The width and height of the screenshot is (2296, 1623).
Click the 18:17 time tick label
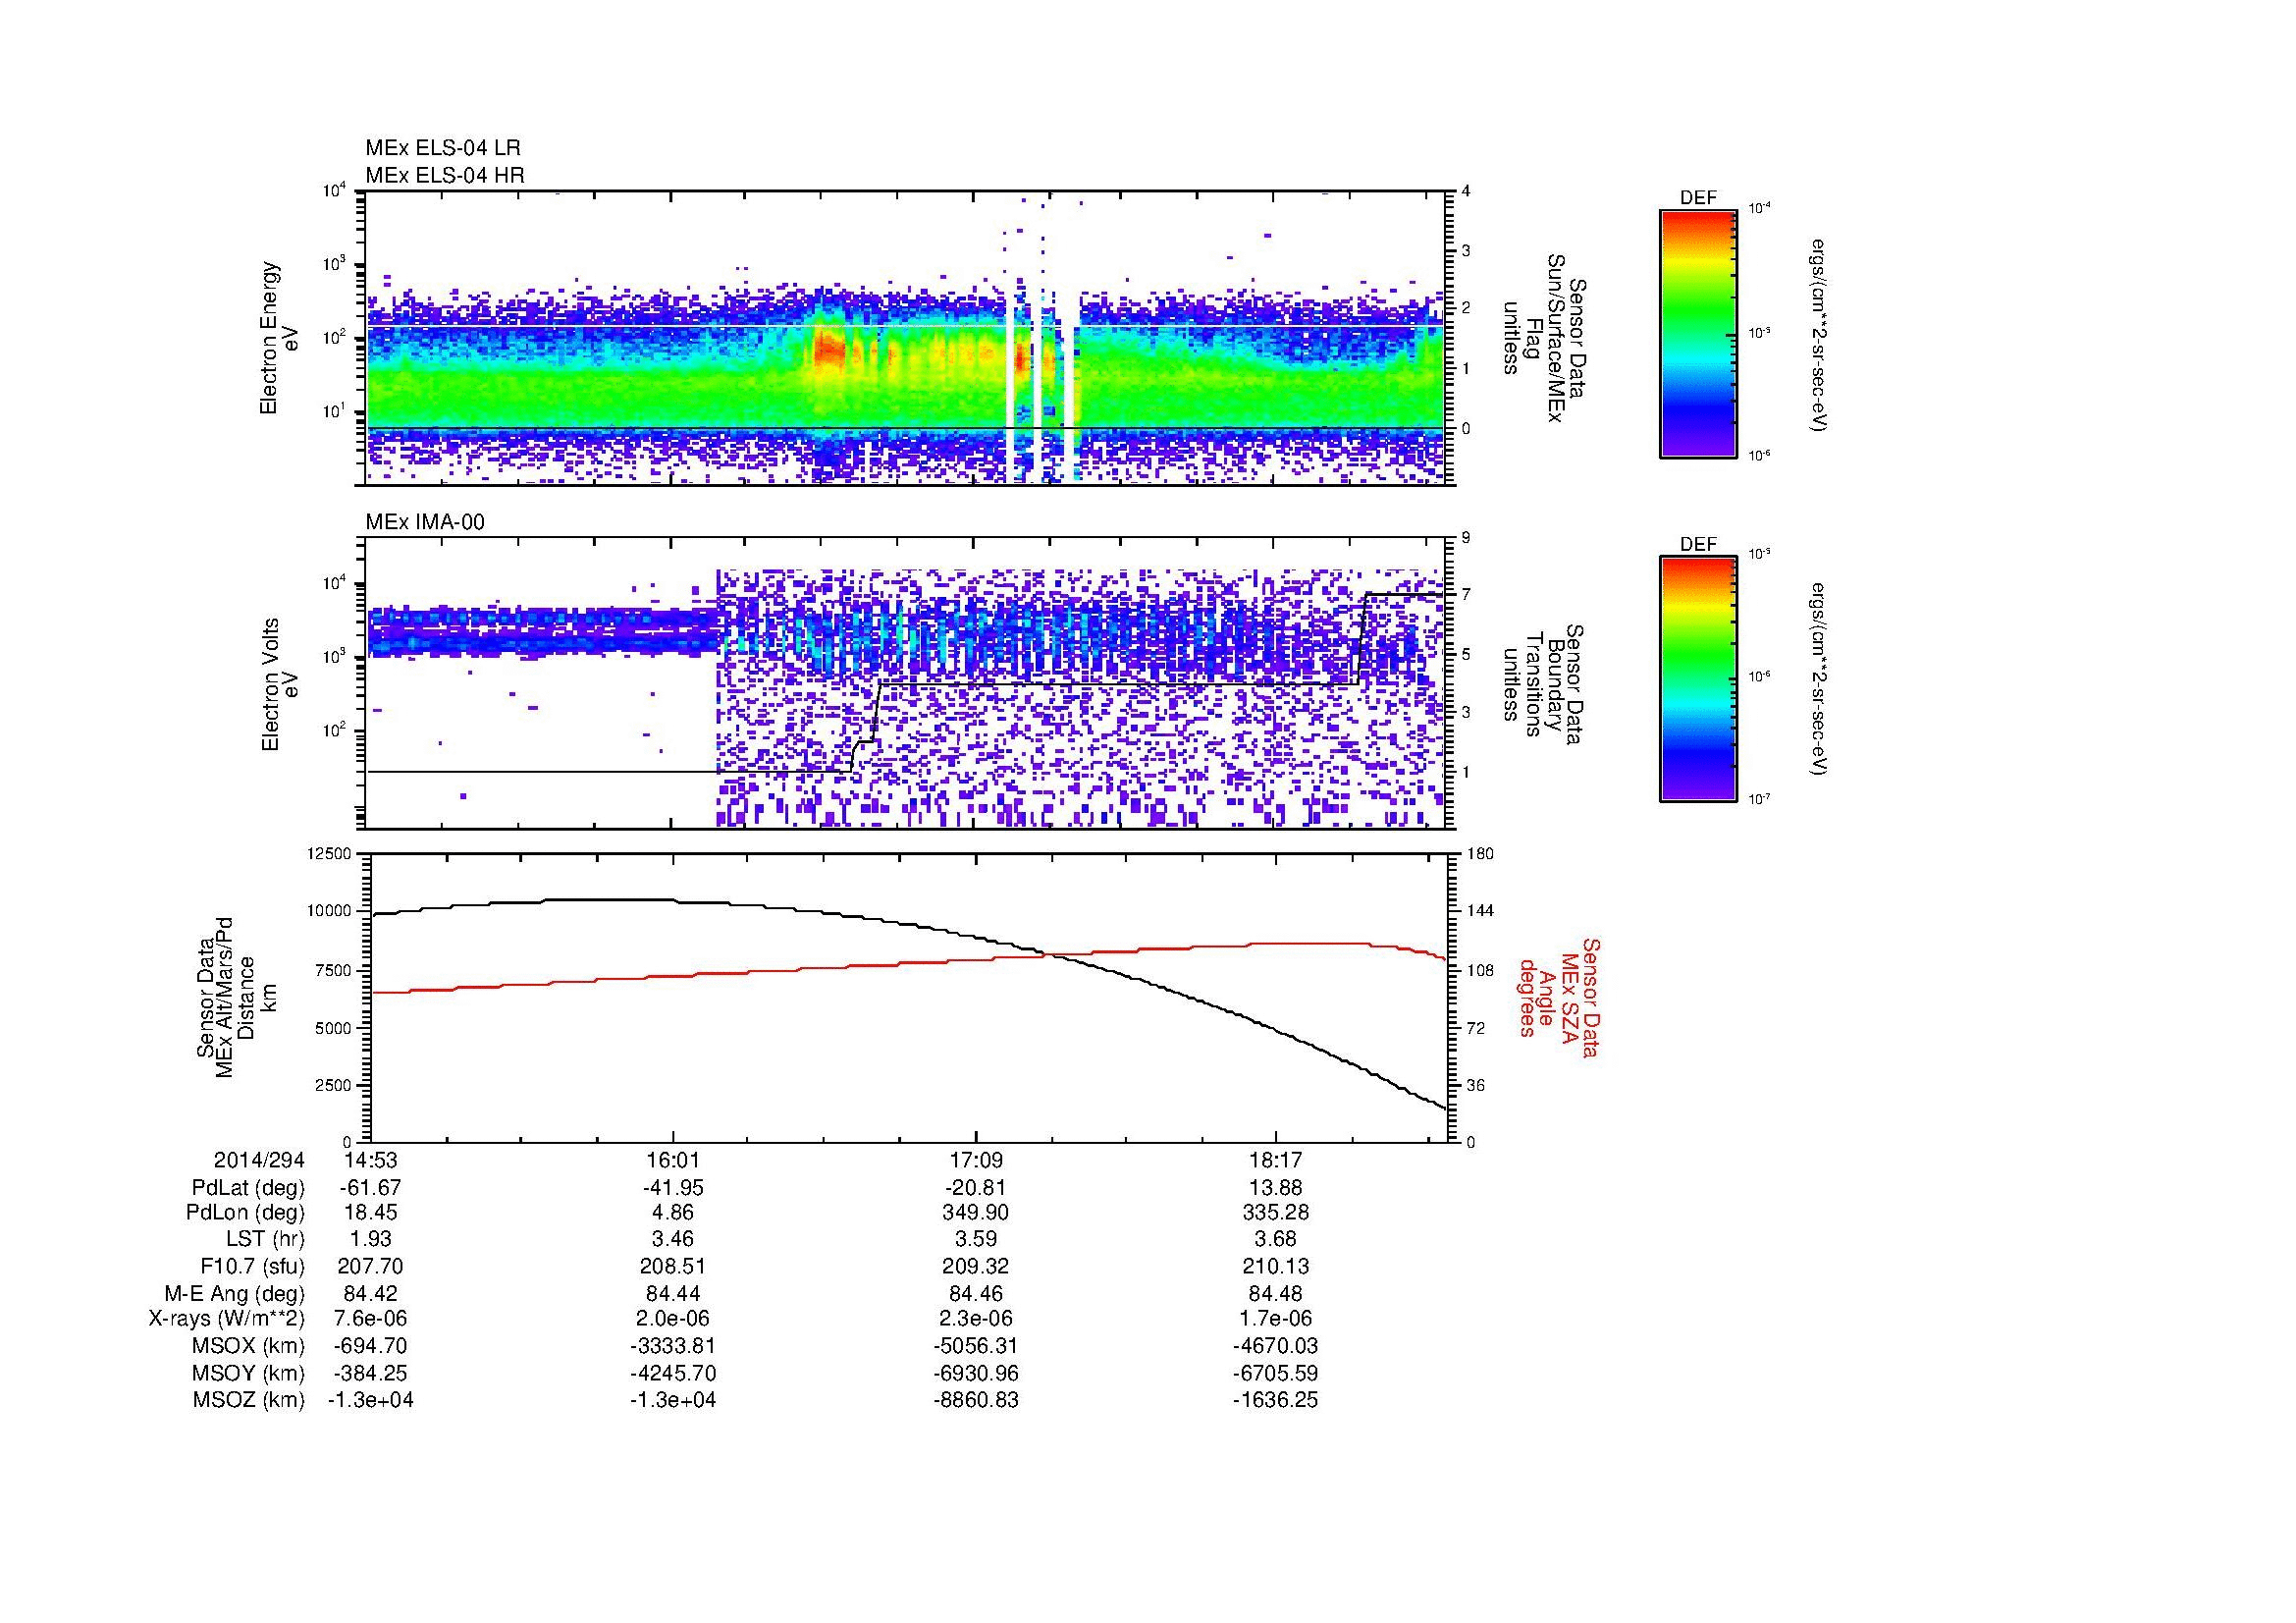[1276, 1160]
